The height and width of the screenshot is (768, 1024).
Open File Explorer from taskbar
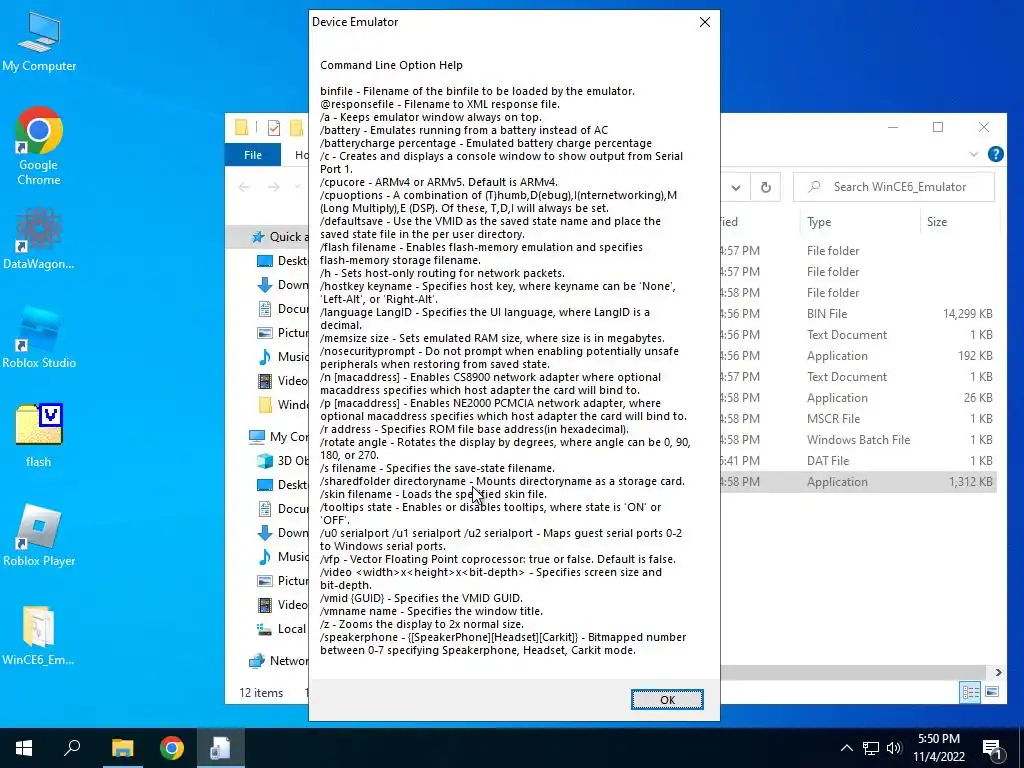click(122, 748)
